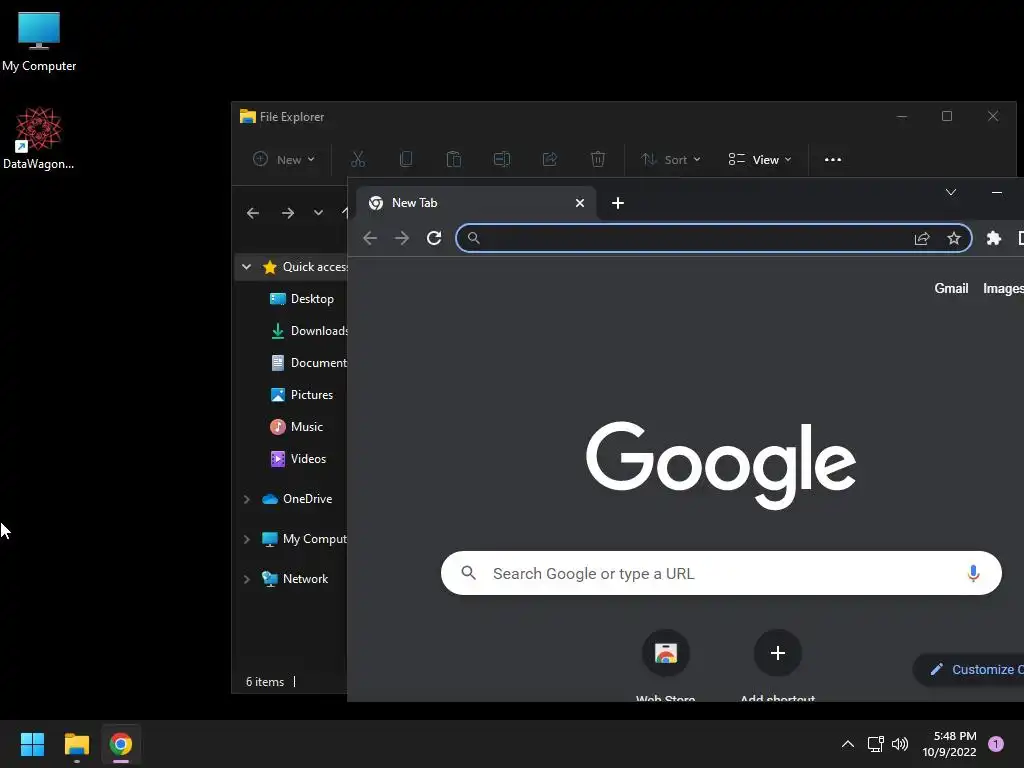
Task: Open the notification badge in taskbar
Action: [x=995, y=744]
